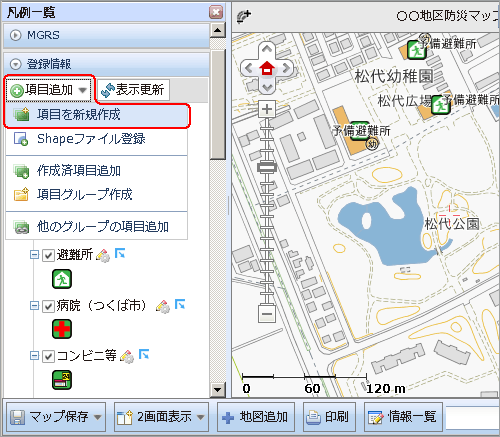The width and height of the screenshot is (500, 437).
Task: Expand the MGRS section
Action: pyautogui.click(x=15, y=35)
